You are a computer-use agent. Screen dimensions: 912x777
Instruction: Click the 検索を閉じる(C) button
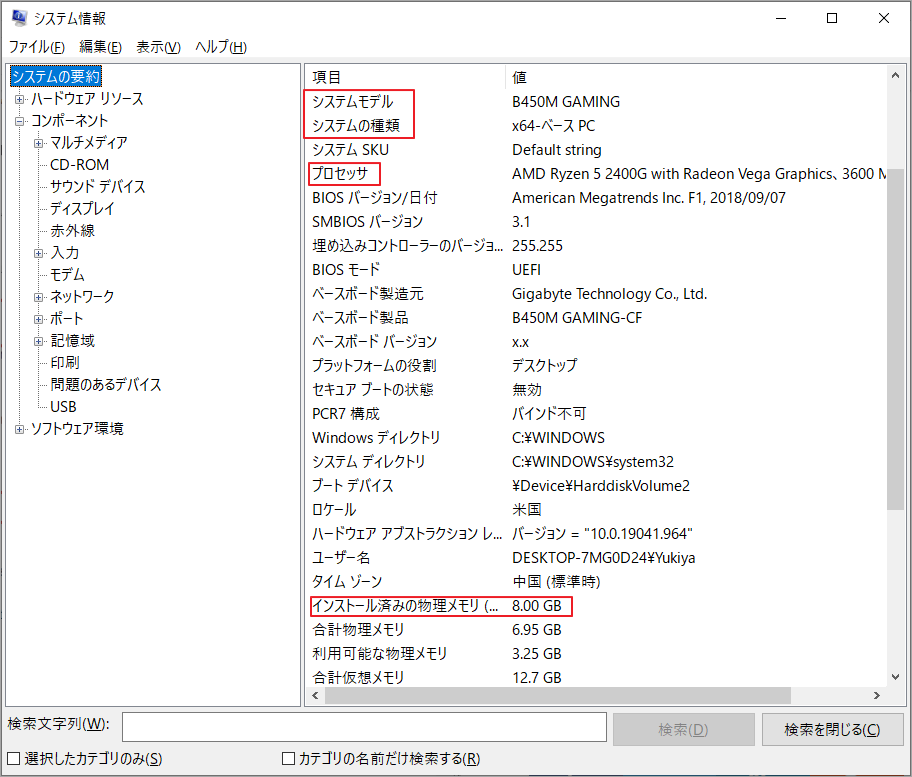pos(832,729)
